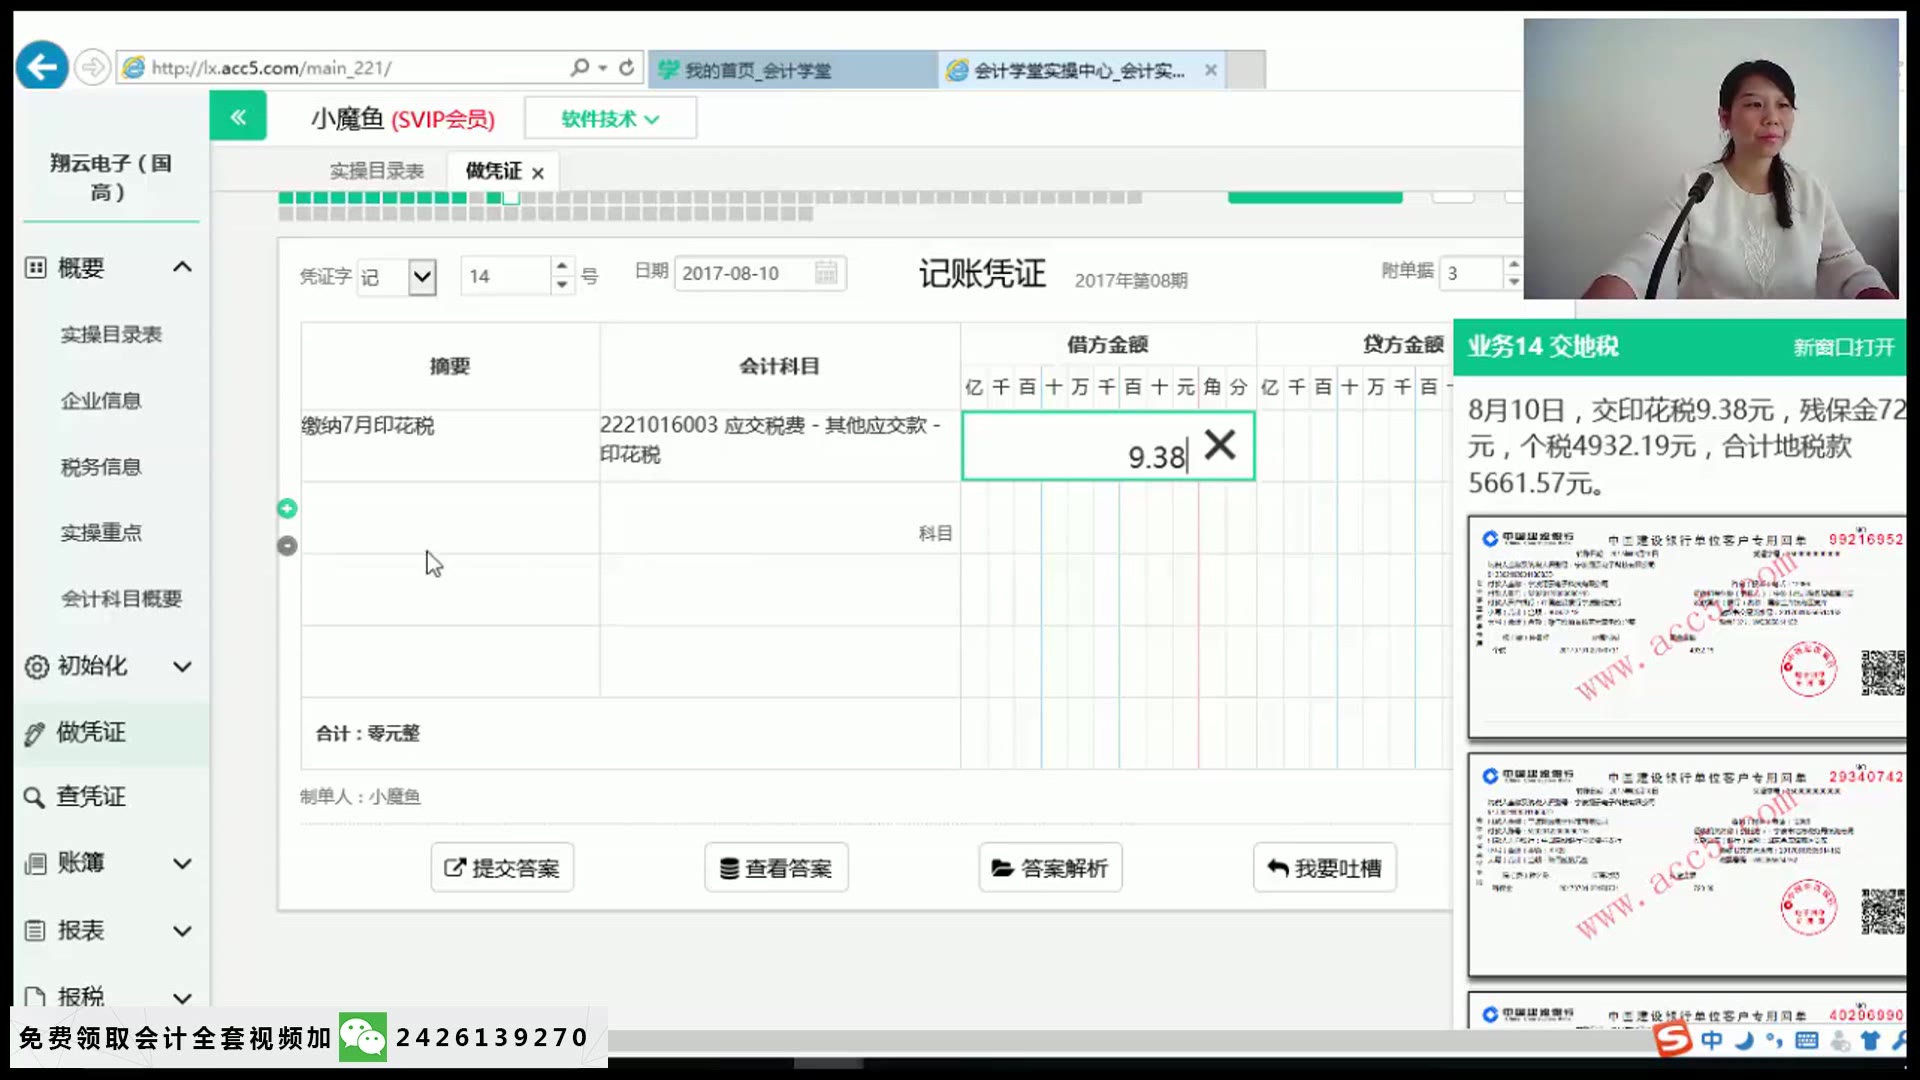Select the 做凭证 tab
1920x1080 pixels.
tap(493, 171)
